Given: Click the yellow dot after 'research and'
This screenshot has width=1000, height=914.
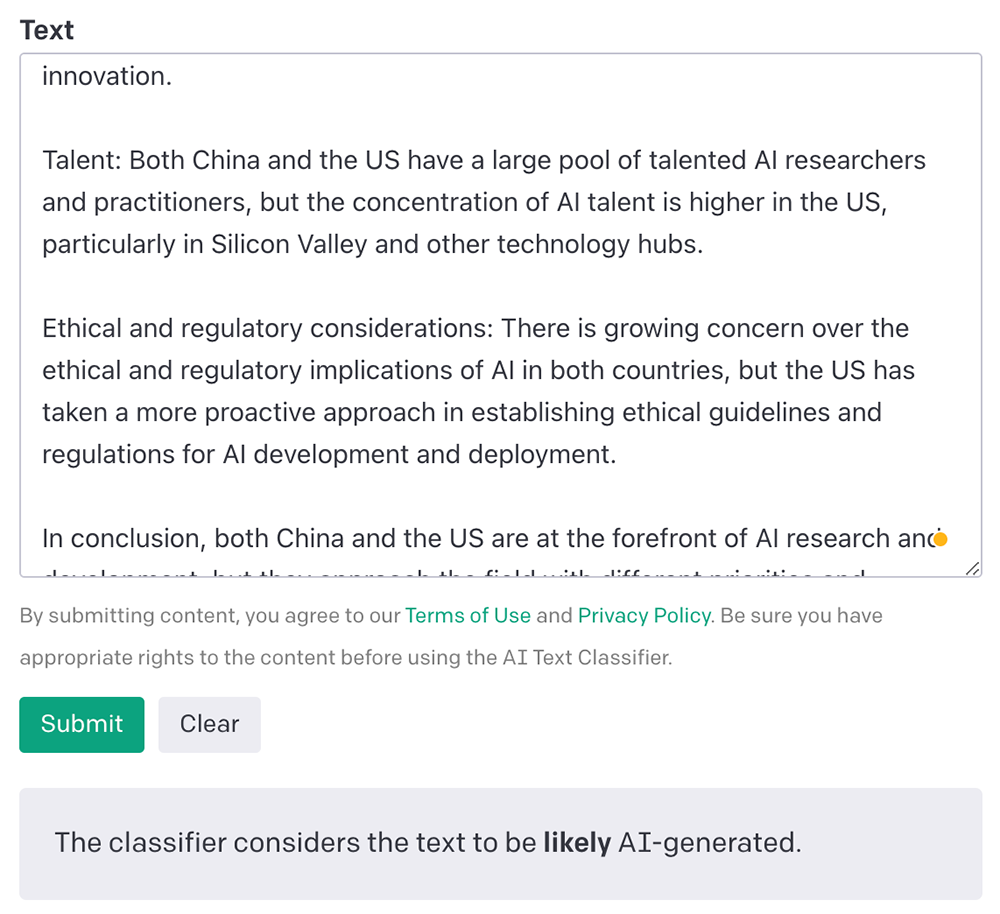Looking at the screenshot, I should (x=940, y=539).
